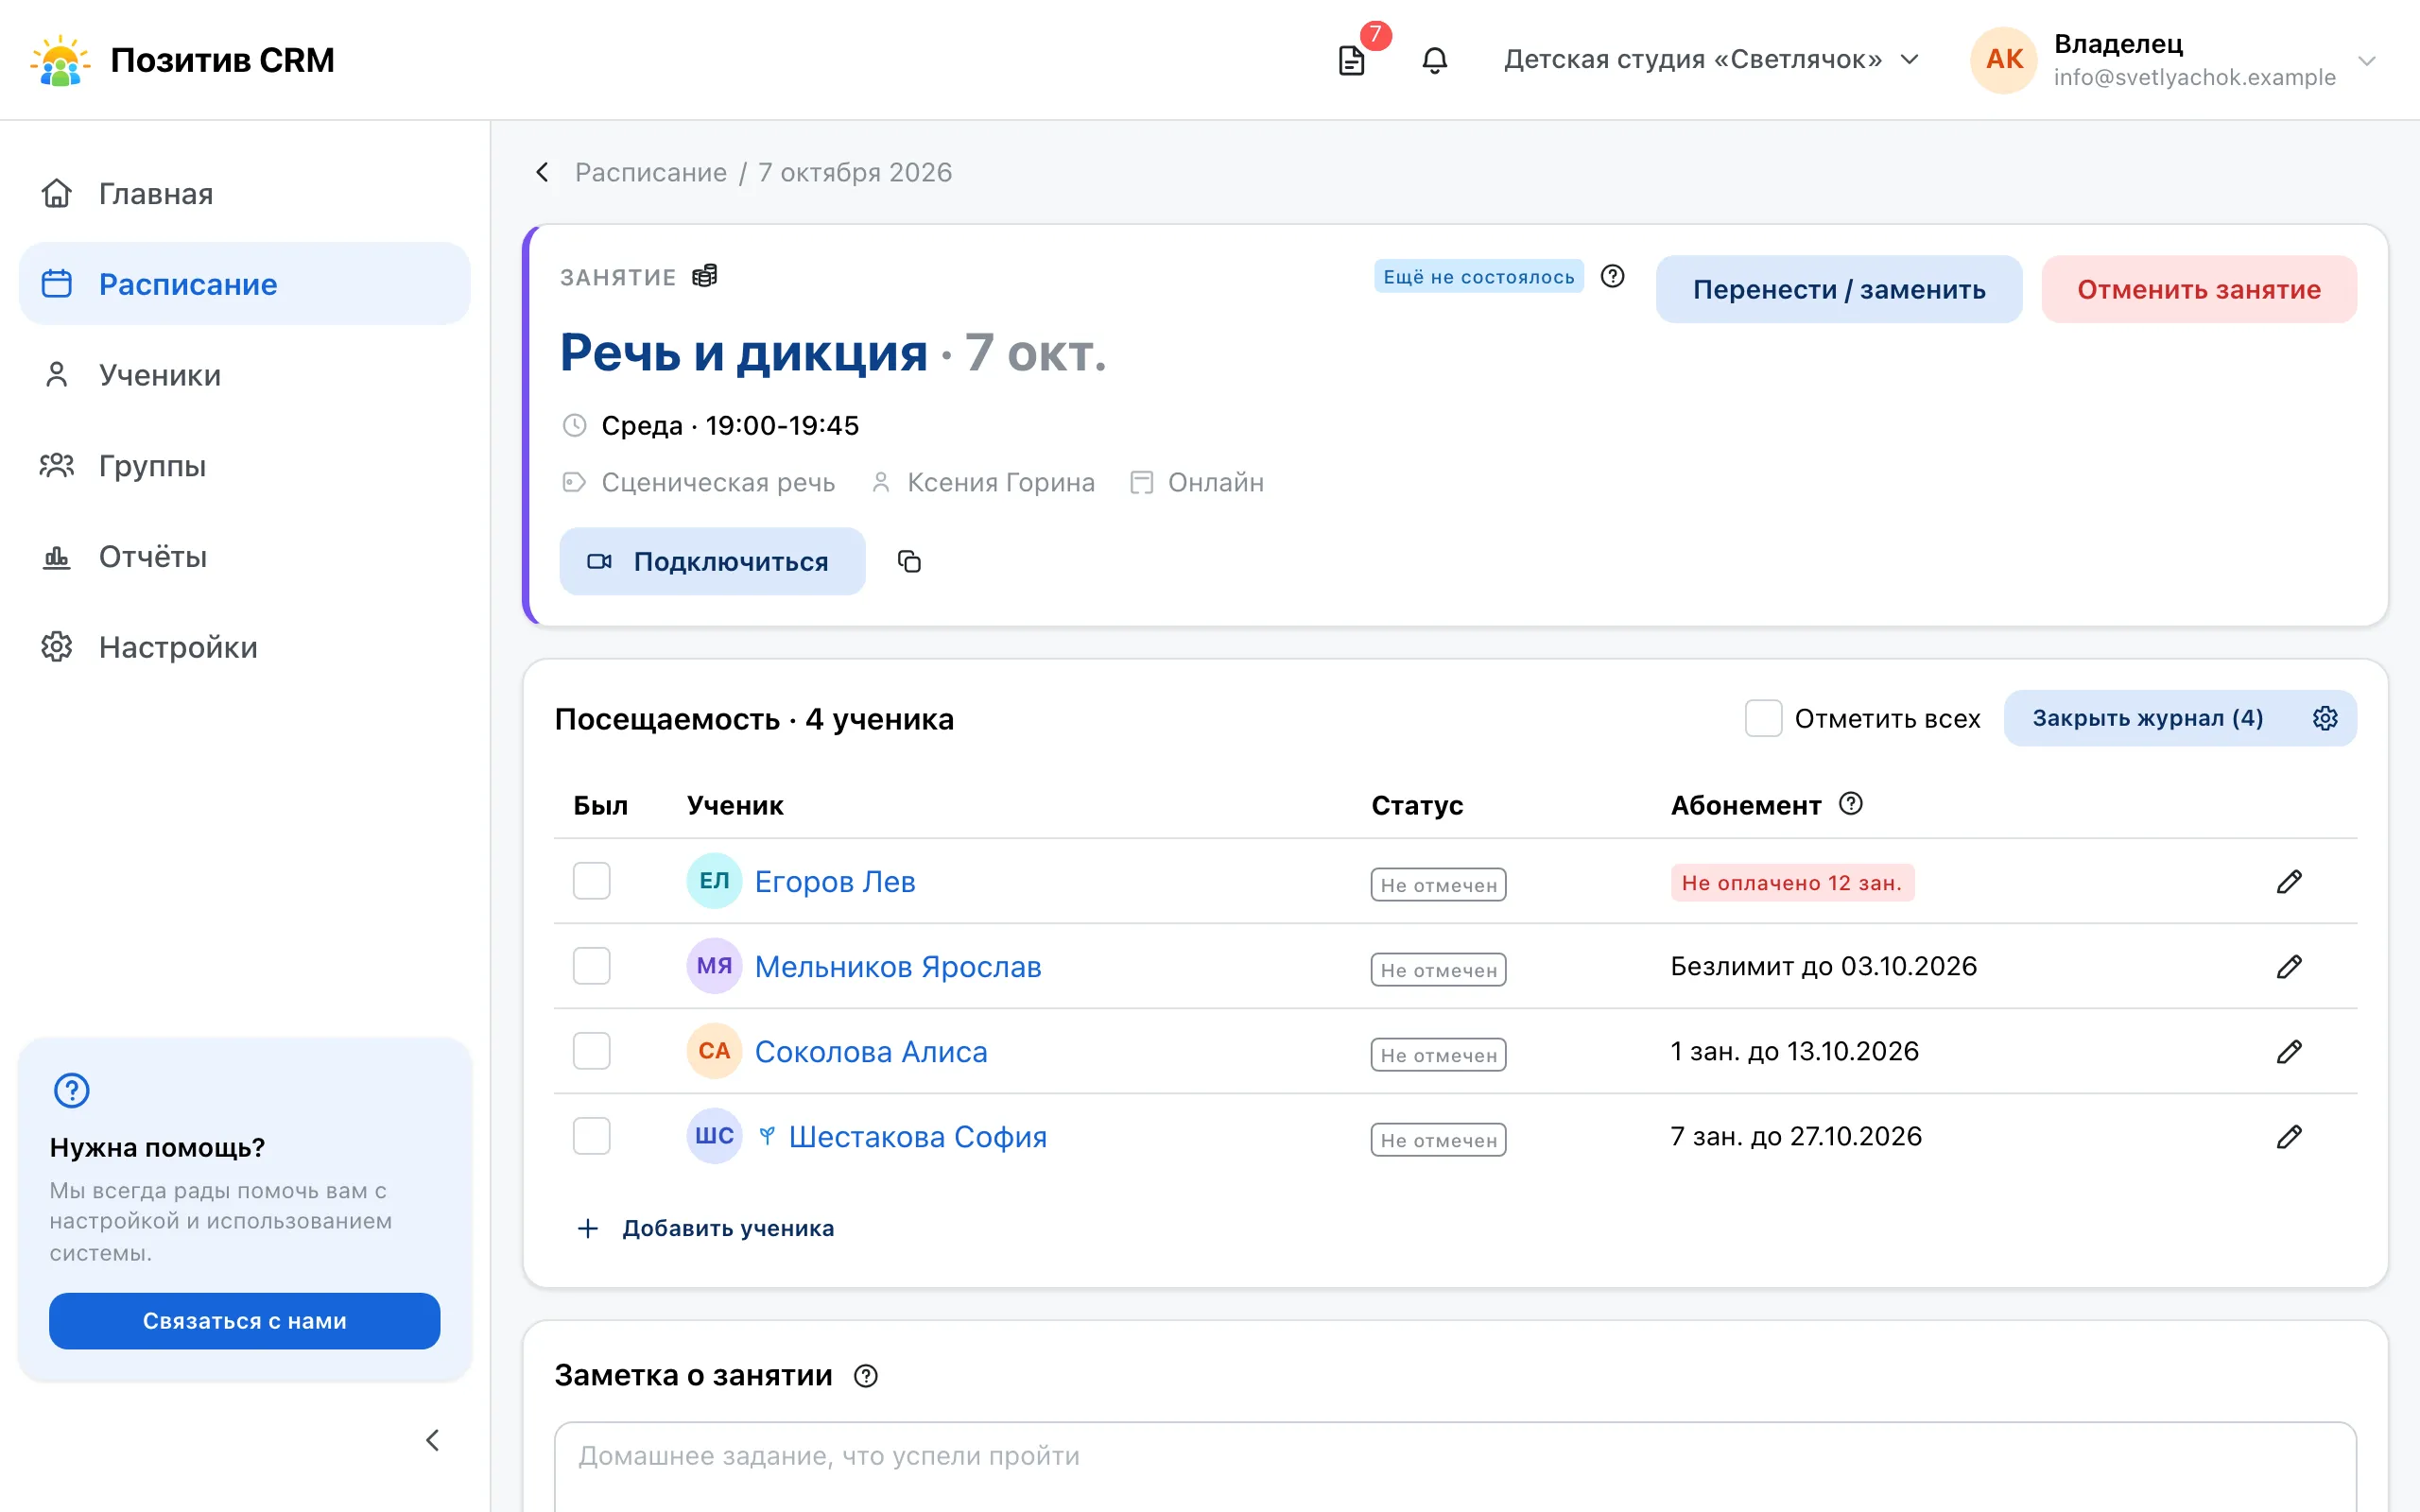The image size is (2420, 1512).
Task: Click Закрыть журнал (4) button
Action: click(x=2148, y=718)
